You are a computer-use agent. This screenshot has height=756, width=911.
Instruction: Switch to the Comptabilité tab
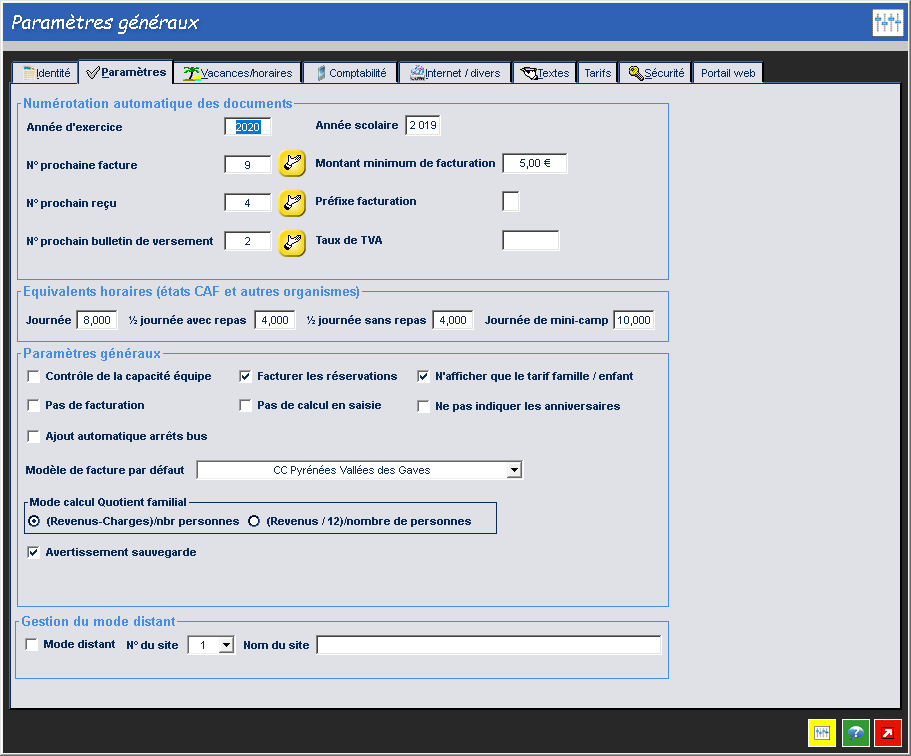[x=350, y=73]
